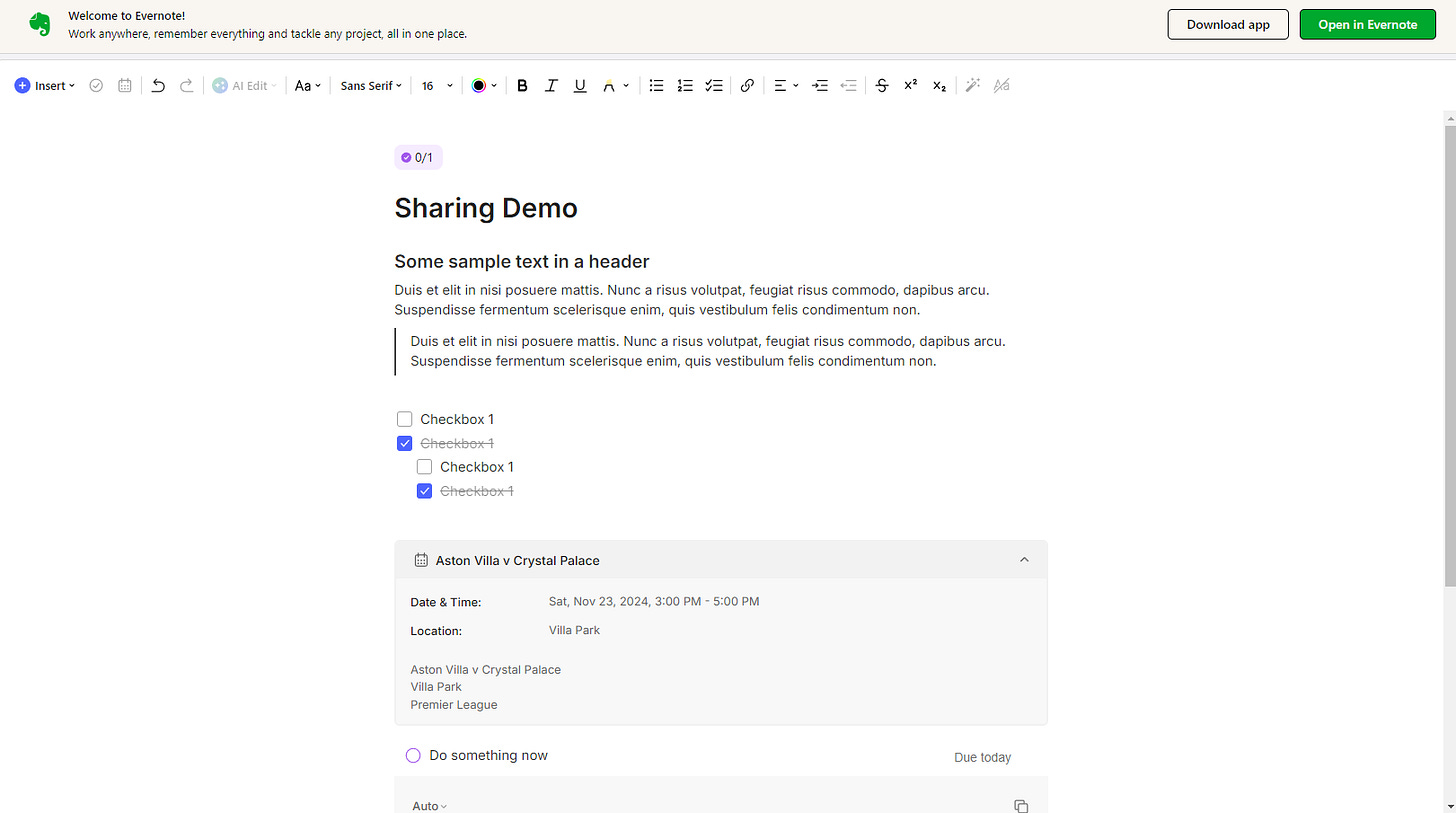Click the Download app button
Viewport: 1456px width, 813px height.
click(1228, 25)
